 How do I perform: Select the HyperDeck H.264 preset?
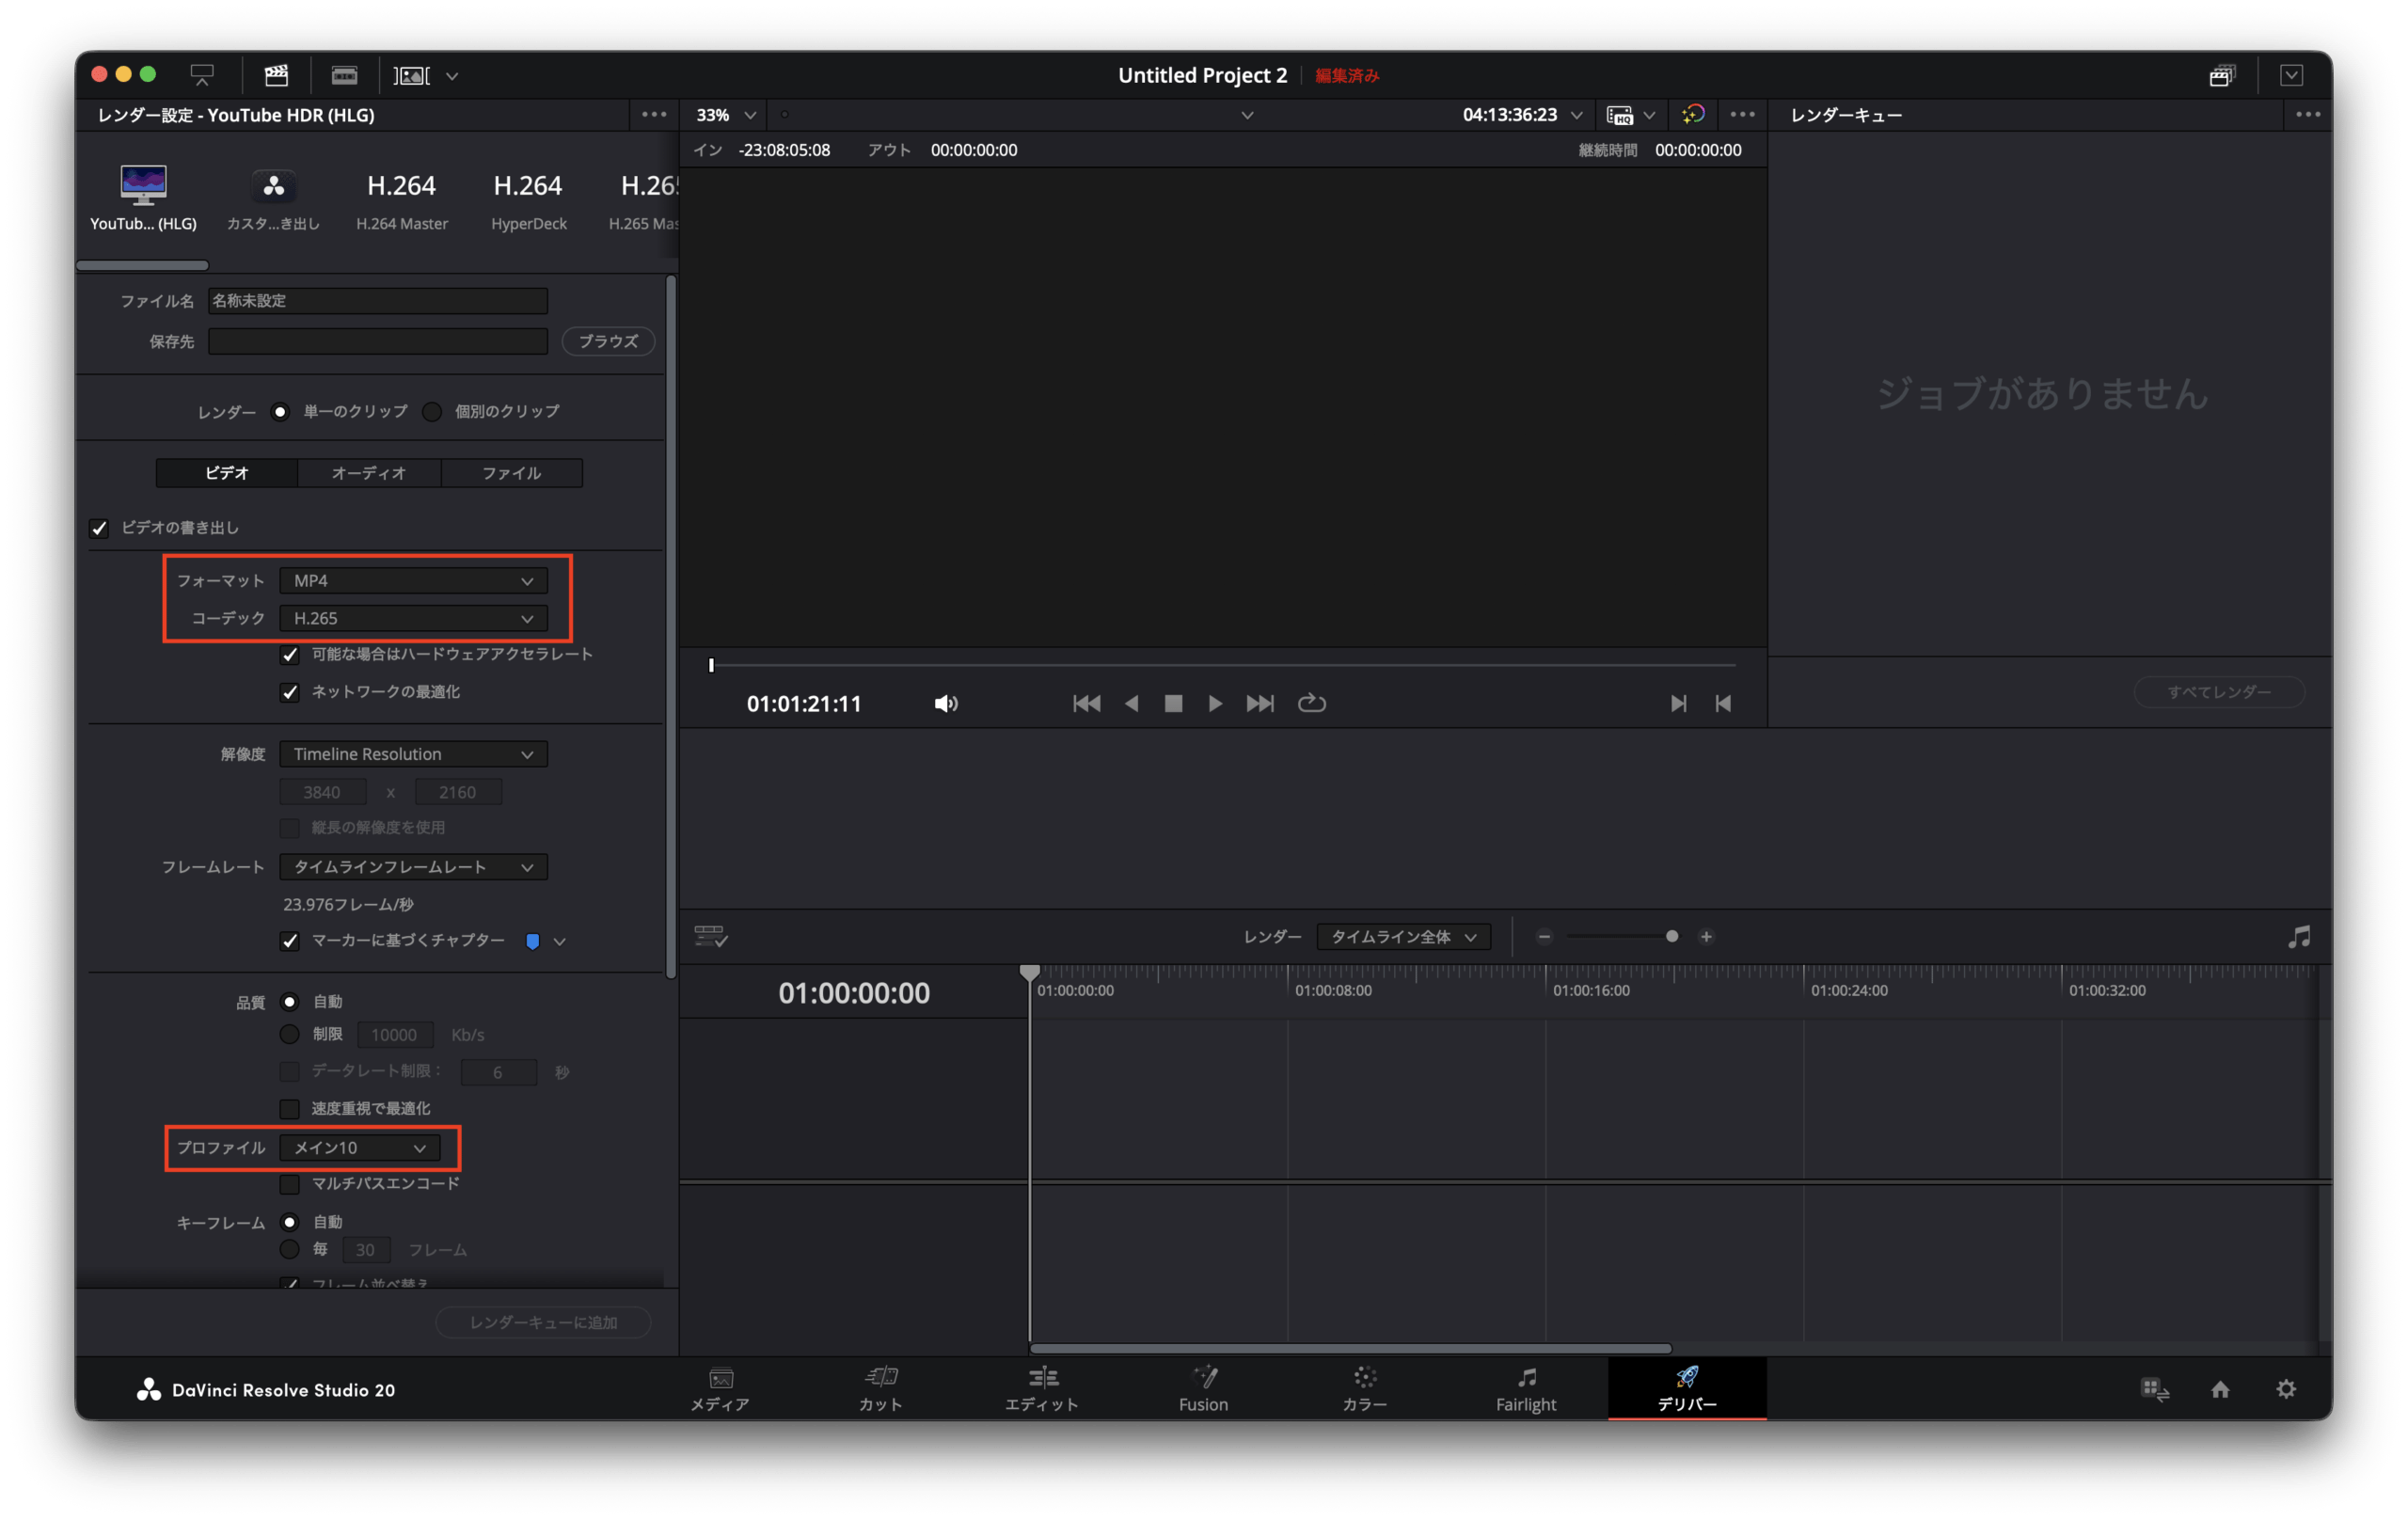pyautogui.click(x=528, y=198)
